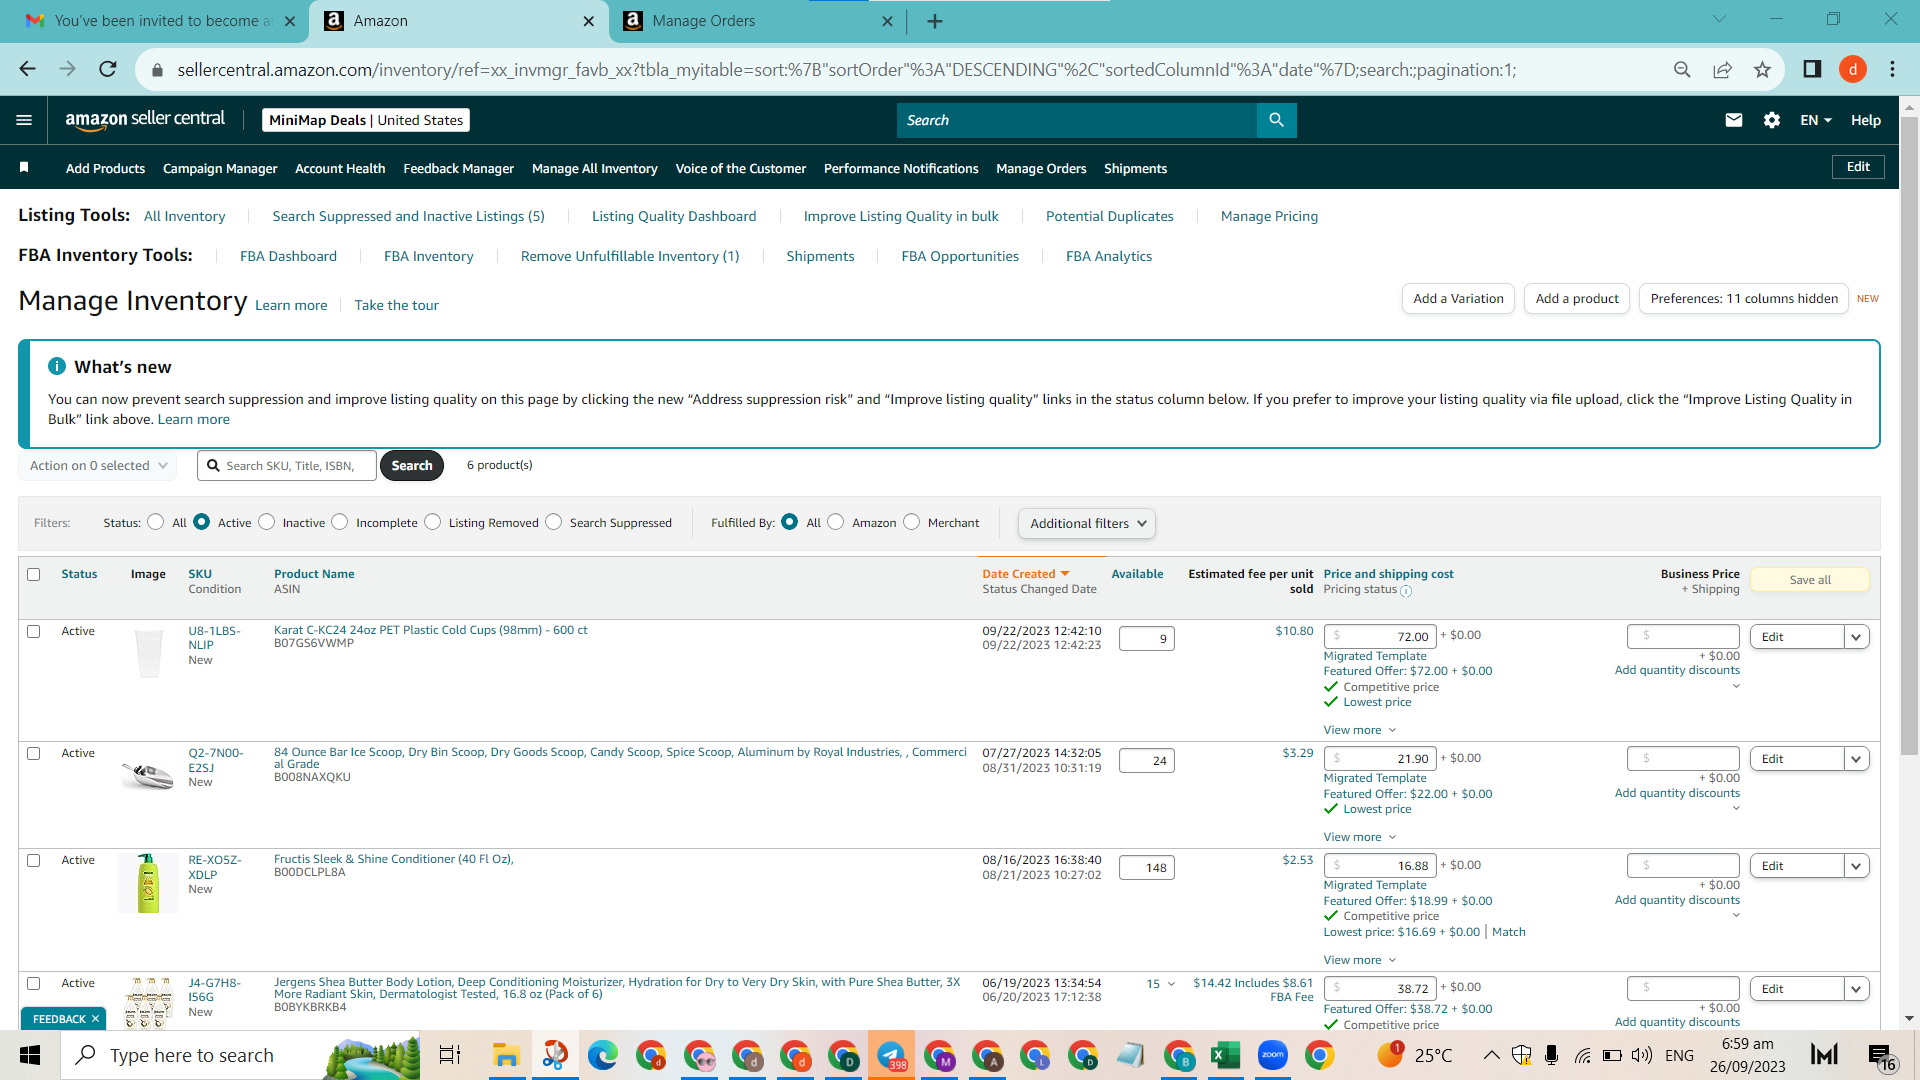The width and height of the screenshot is (1920, 1080).
Task: Open a new browser tab with plus icon
Action: click(x=935, y=21)
